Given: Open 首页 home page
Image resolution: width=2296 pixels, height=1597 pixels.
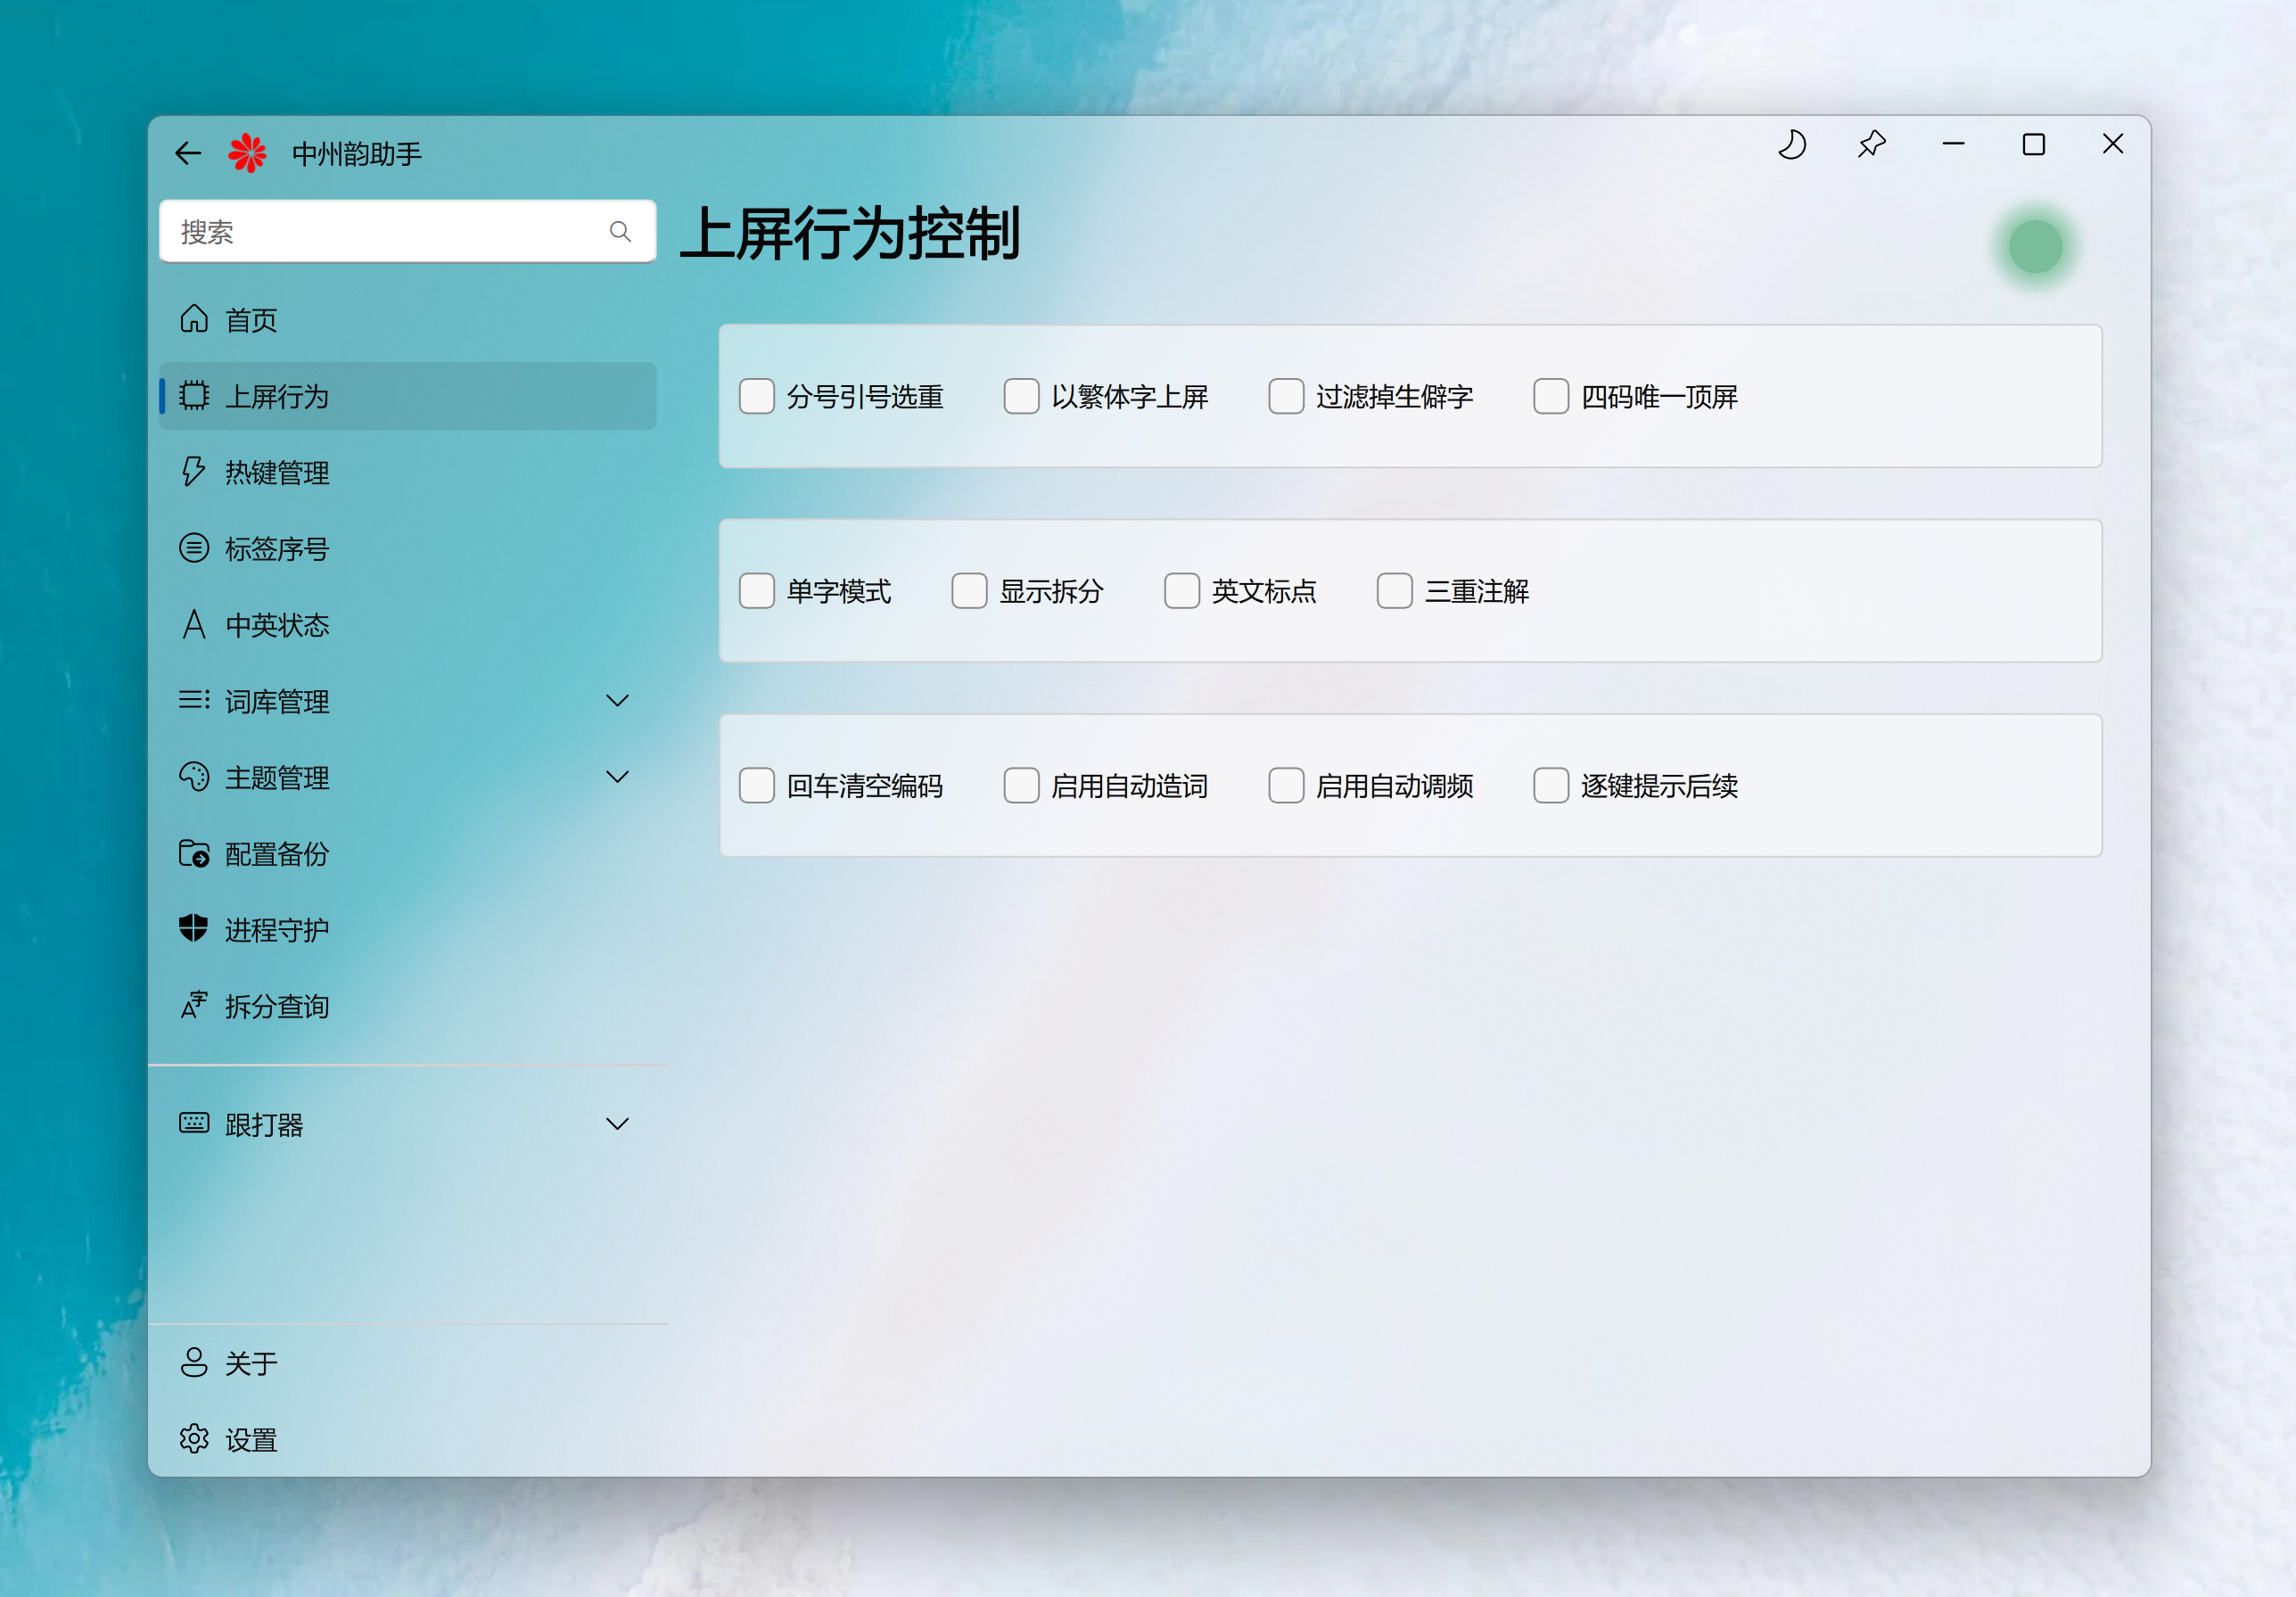Looking at the screenshot, I should click(250, 320).
